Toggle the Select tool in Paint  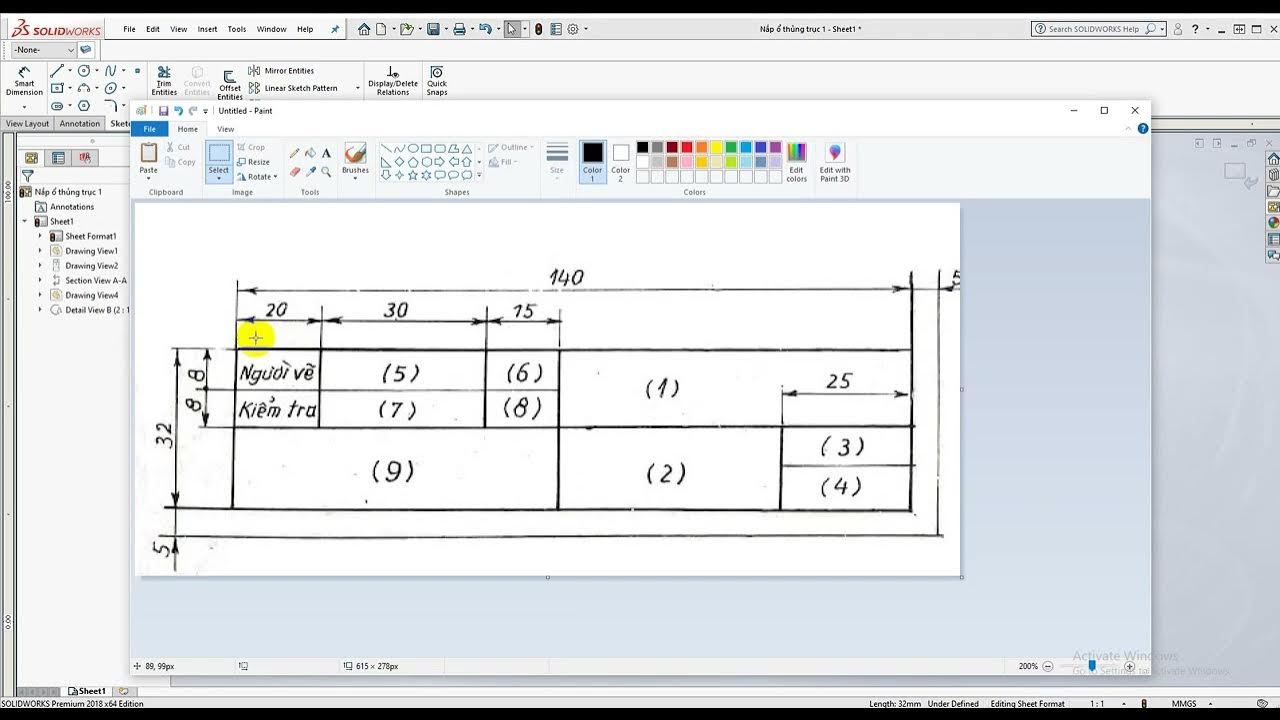[219, 161]
